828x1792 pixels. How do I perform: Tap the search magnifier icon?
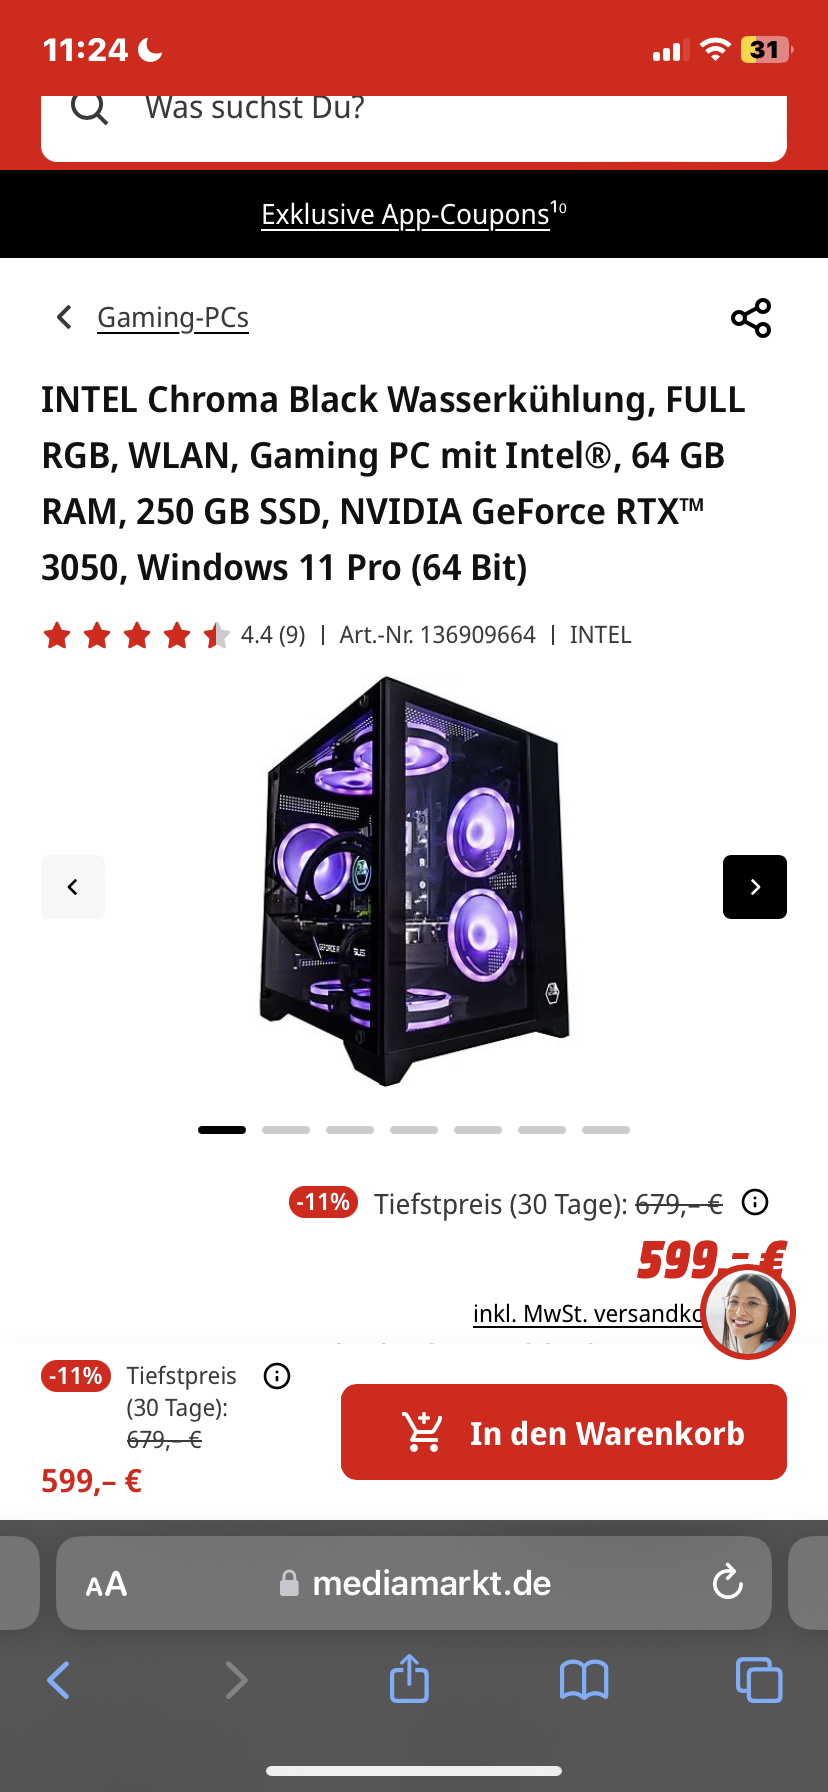pos(89,107)
